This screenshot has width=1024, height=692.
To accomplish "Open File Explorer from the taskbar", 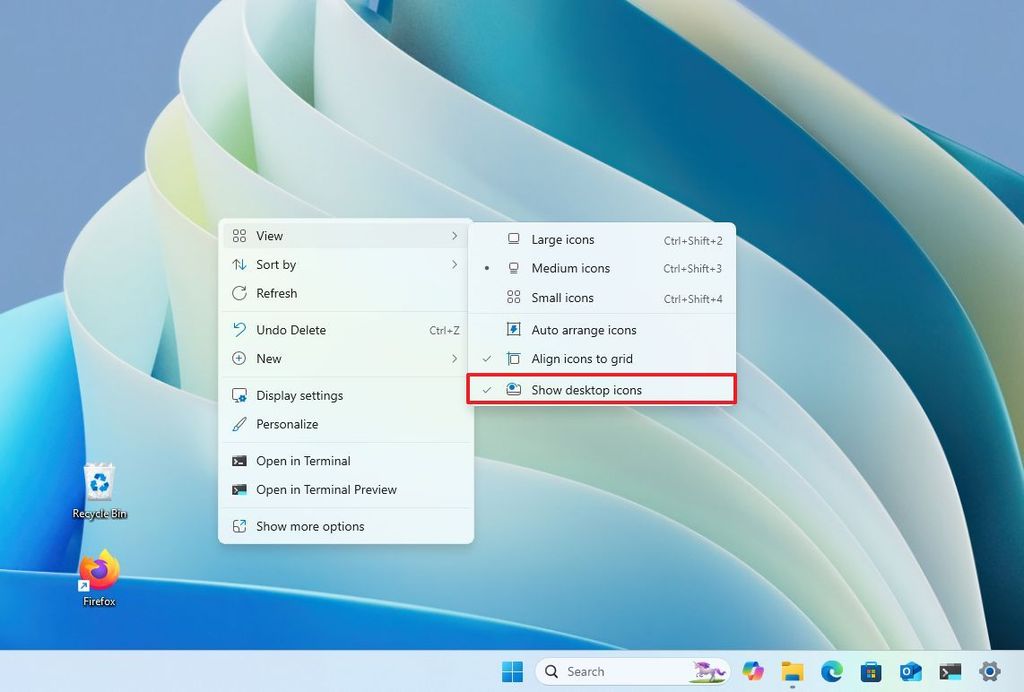I will coord(793,671).
